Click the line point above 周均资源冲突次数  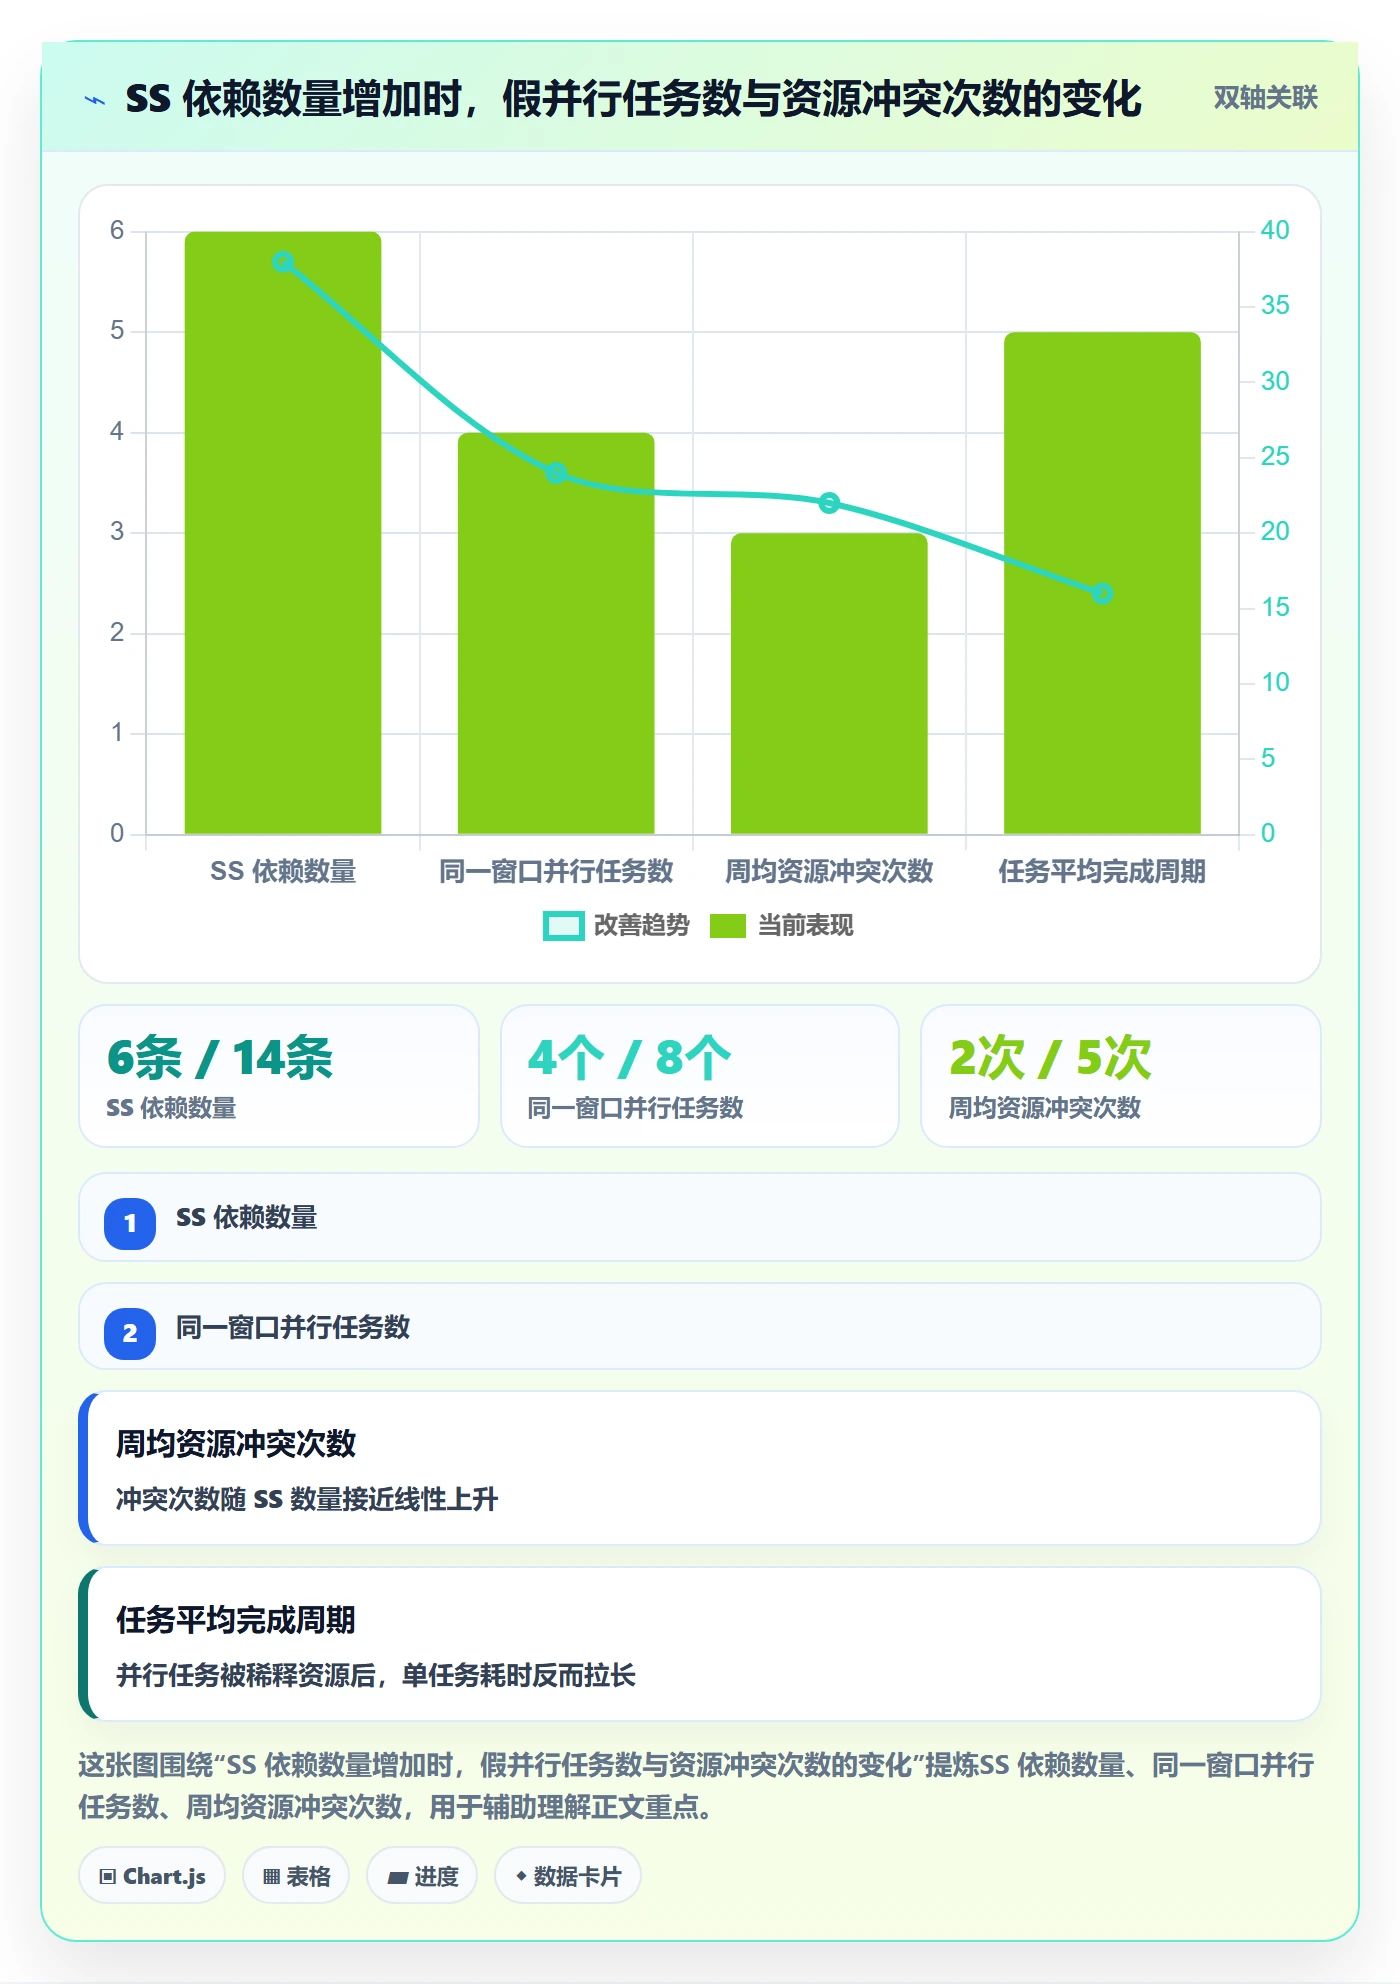point(829,503)
